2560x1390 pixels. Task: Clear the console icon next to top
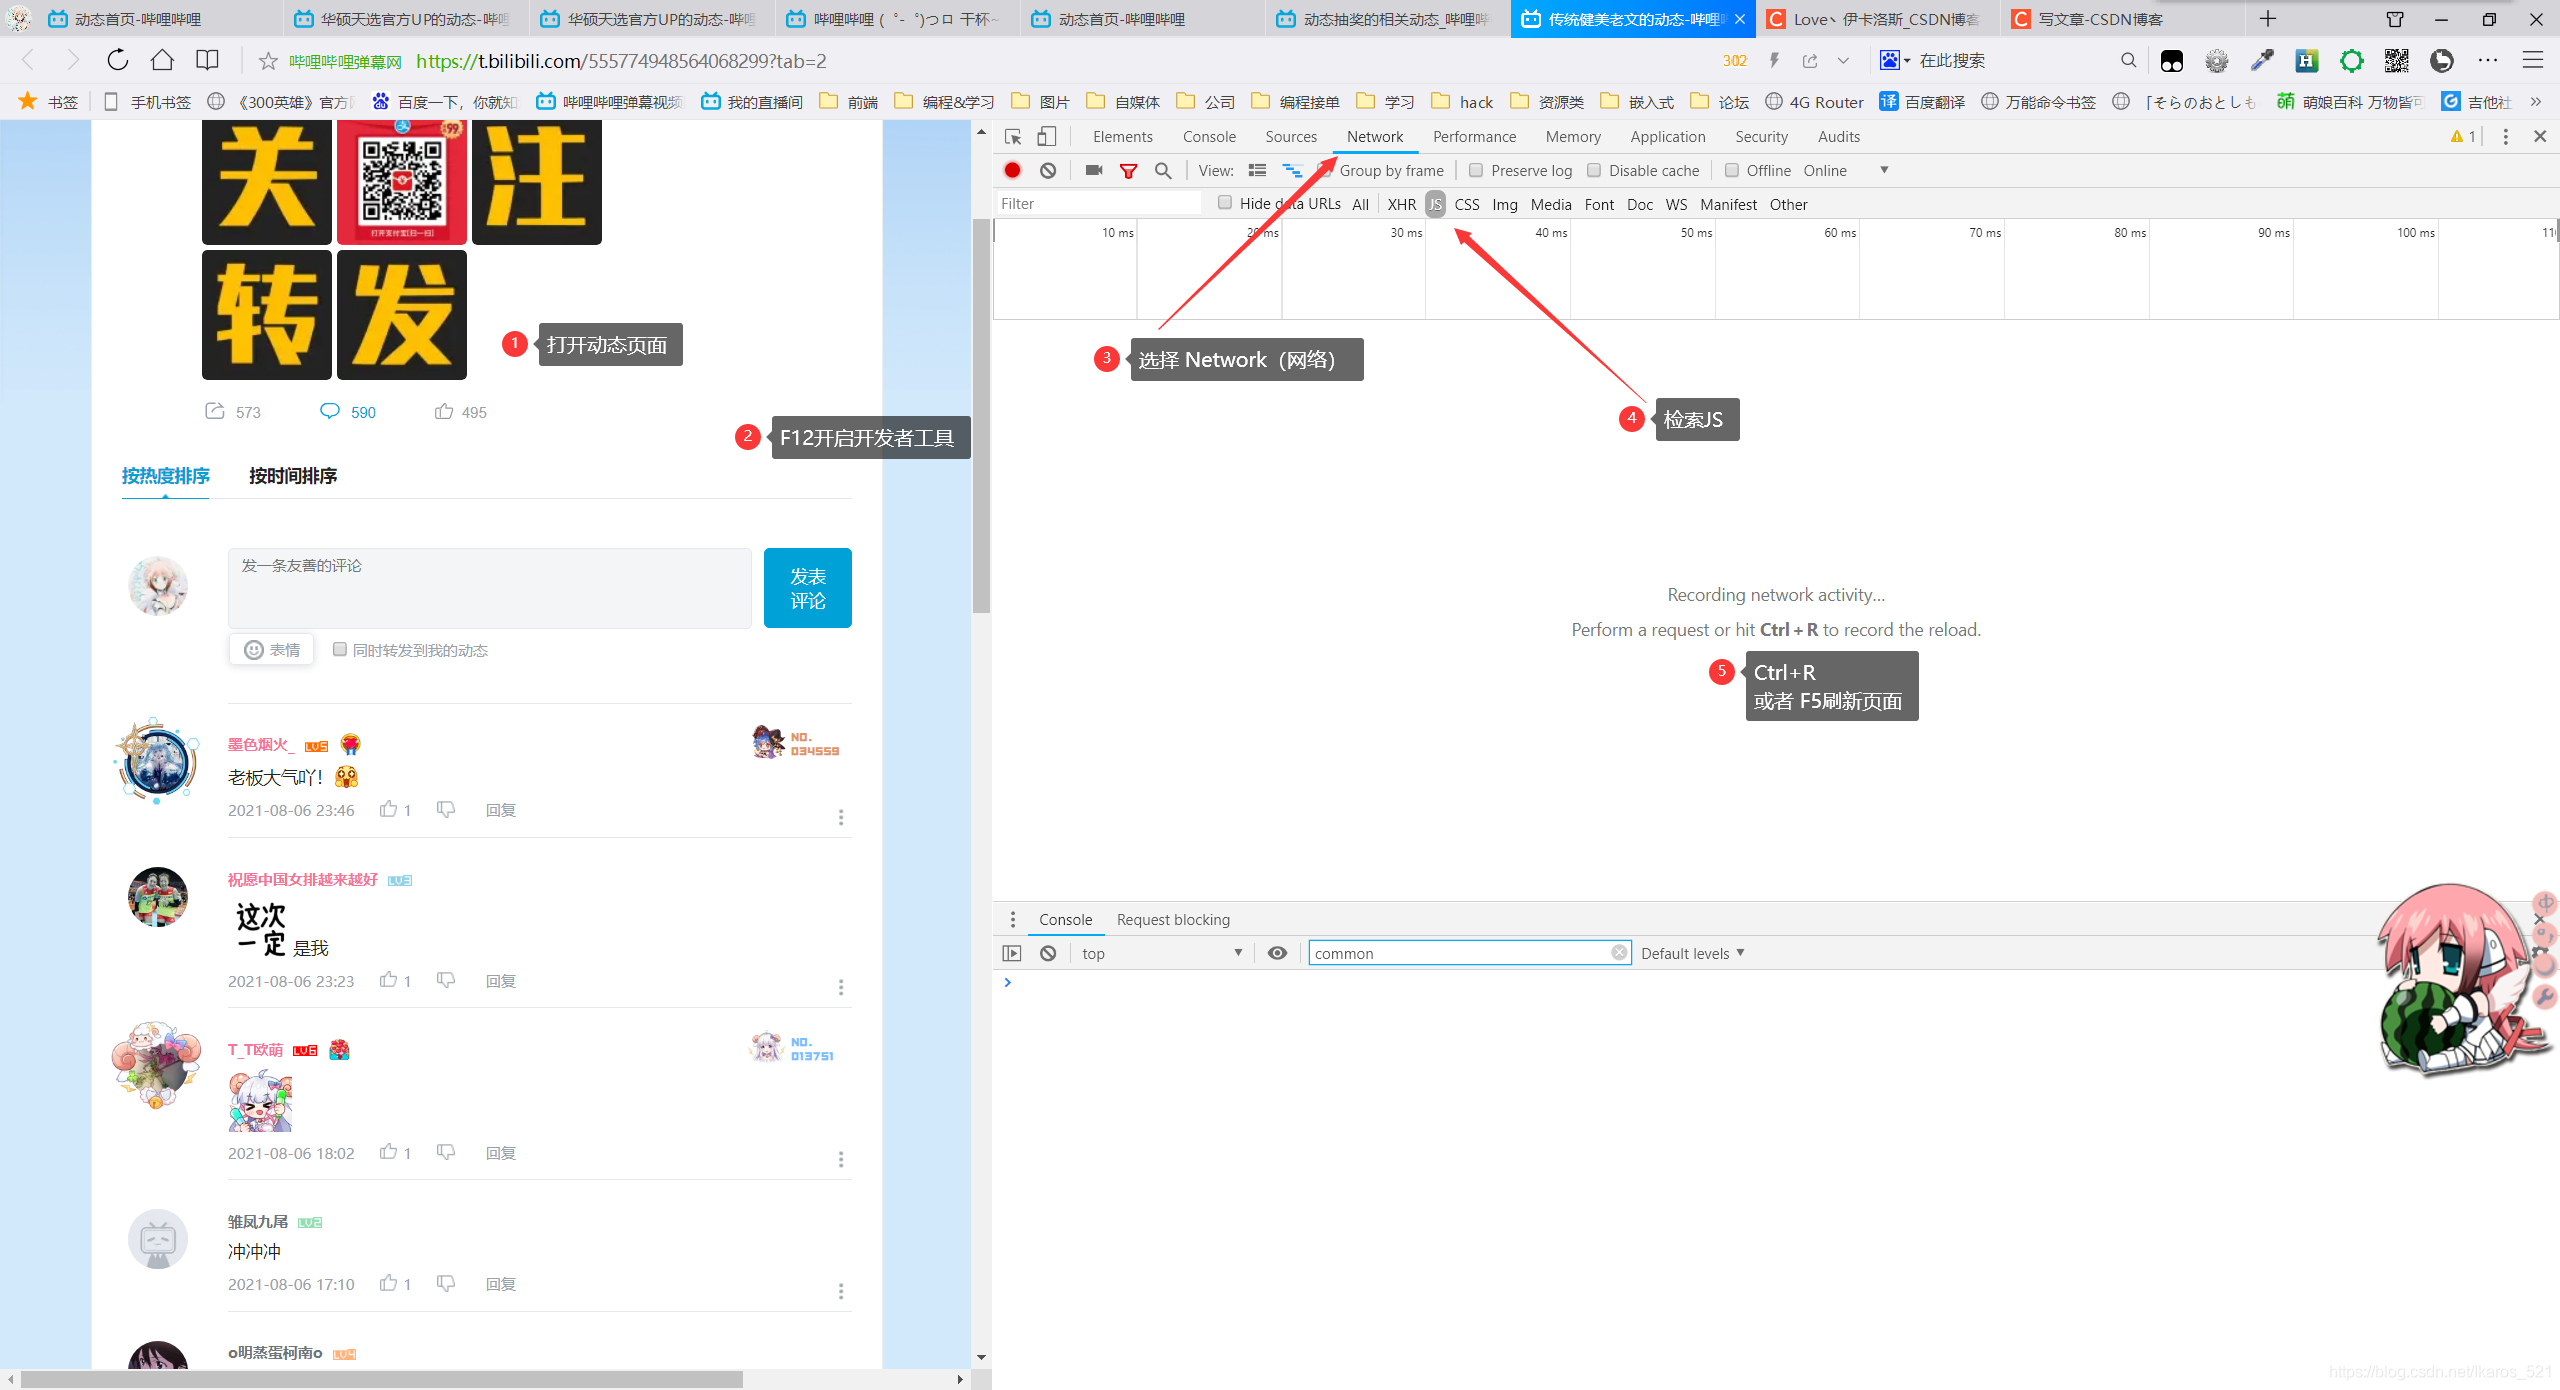[x=1048, y=954]
